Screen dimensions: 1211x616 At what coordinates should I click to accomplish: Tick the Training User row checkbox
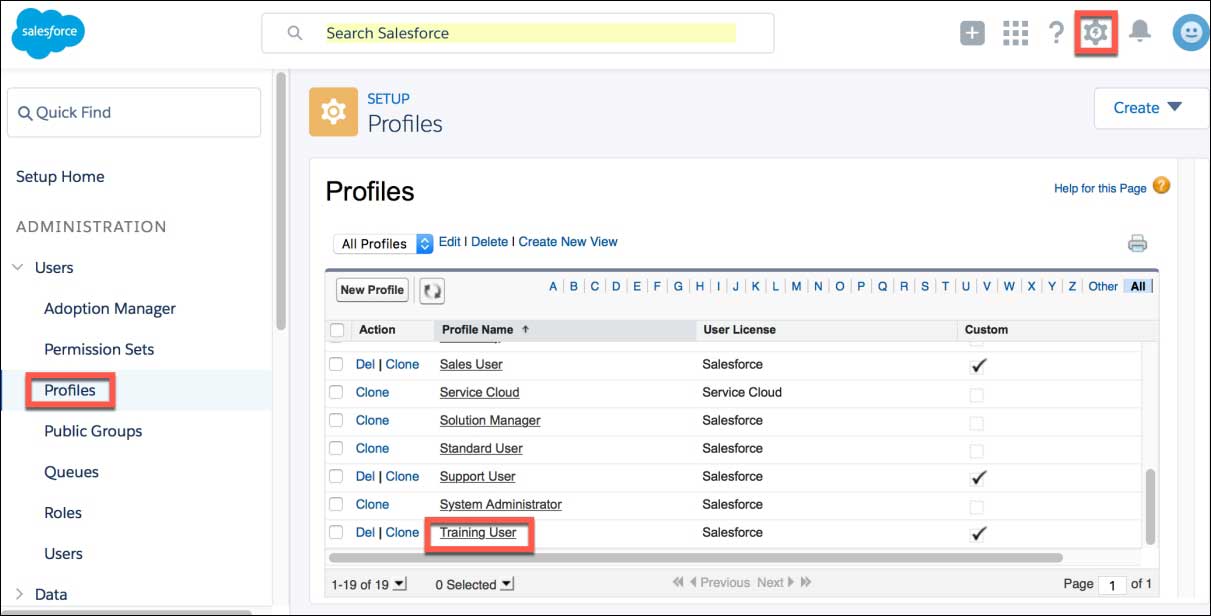click(x=337, y=533)
